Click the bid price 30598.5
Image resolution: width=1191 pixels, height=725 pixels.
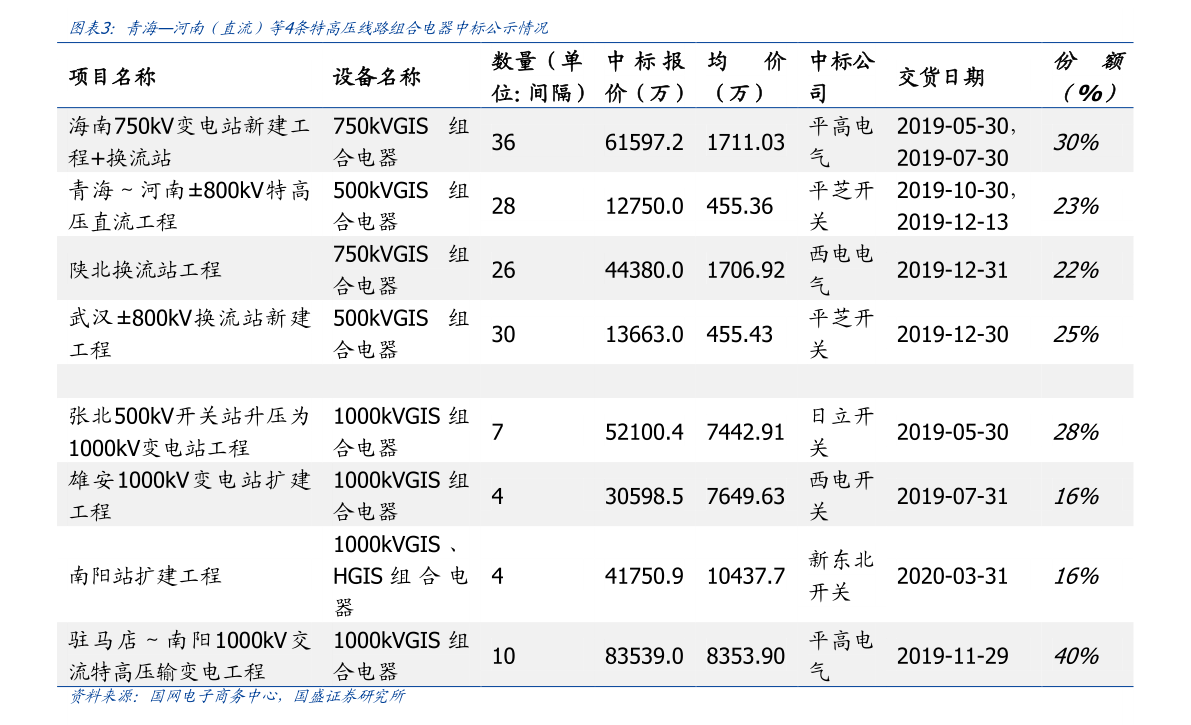pyautogui.click(x=644, y=496)
